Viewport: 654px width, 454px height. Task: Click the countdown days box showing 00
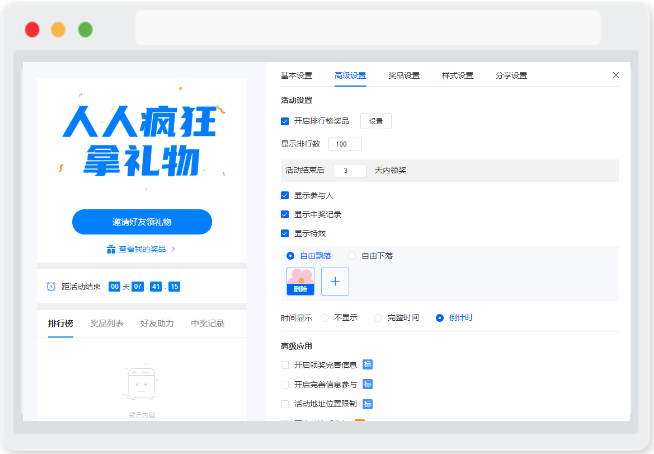point(114,287)
